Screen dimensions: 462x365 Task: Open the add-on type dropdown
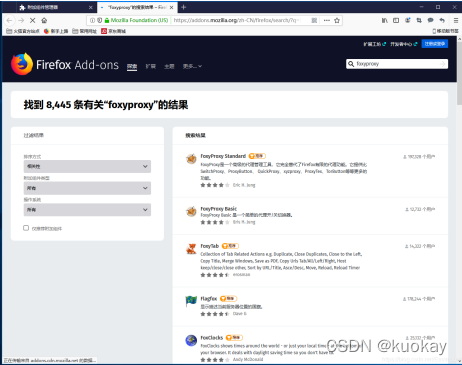(x=87, y=188)
